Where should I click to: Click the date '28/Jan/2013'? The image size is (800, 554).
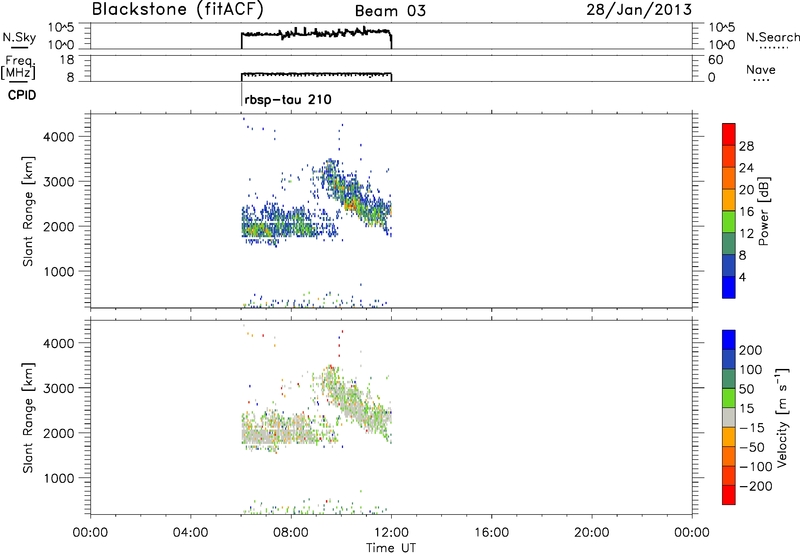click(x=639, y=9)
